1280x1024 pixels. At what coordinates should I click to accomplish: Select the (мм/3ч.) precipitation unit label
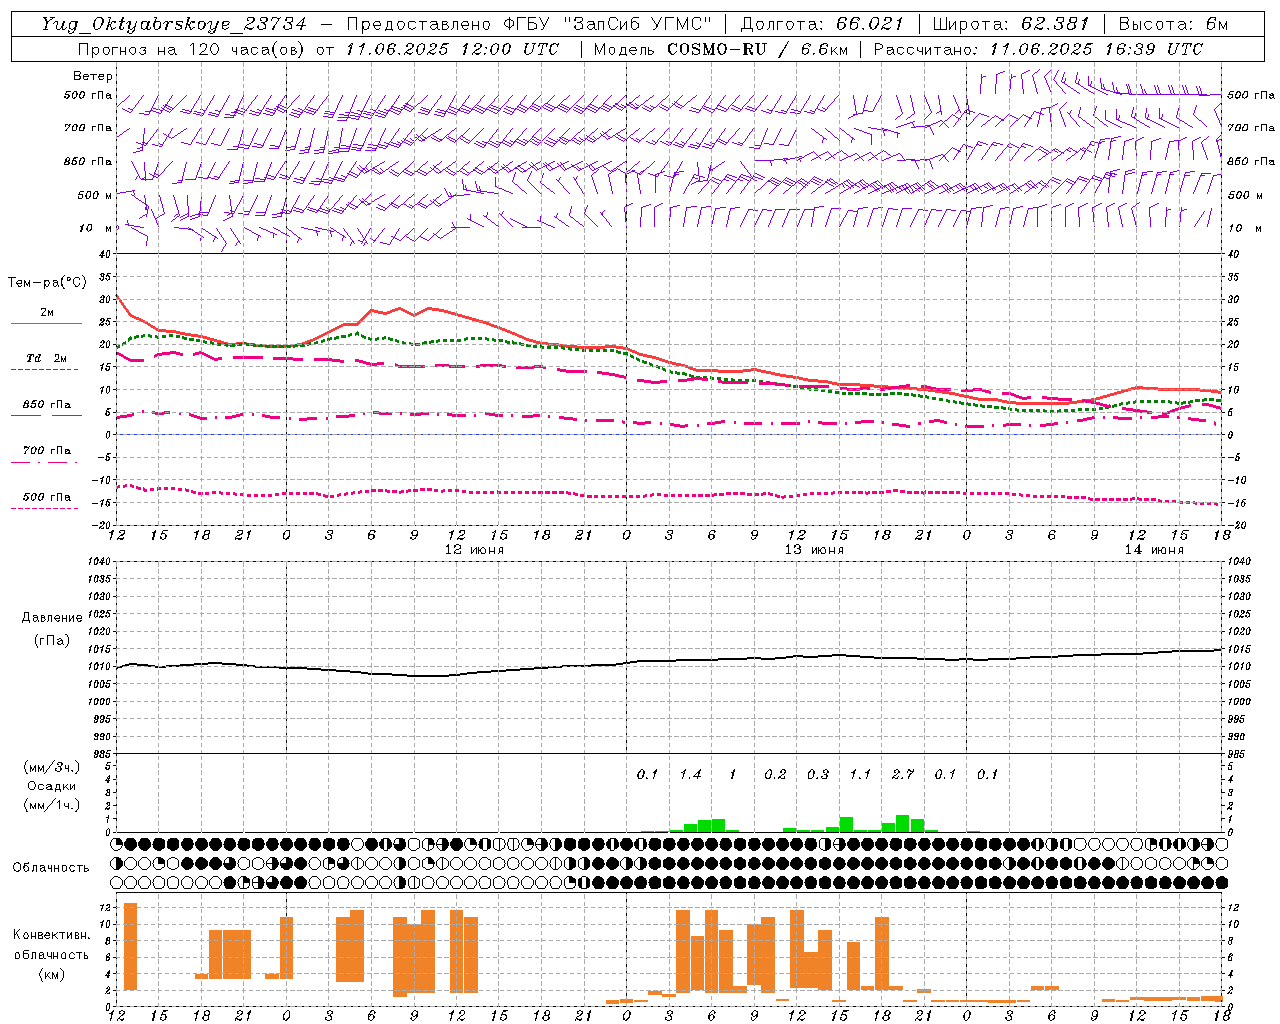[x=52, y=768]
